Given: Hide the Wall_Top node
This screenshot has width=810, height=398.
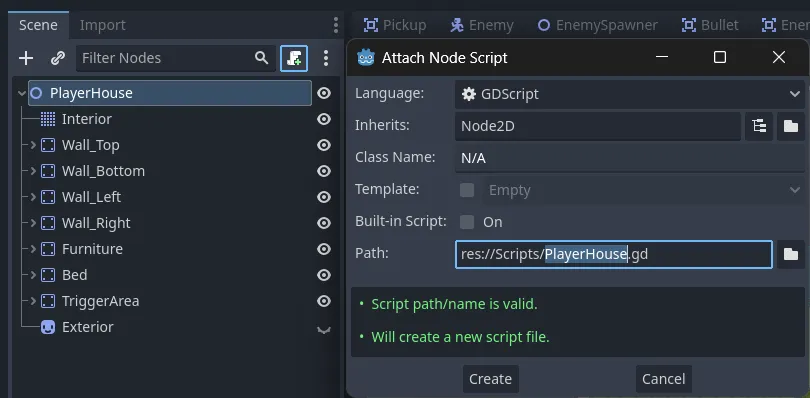Looking at the screenshot, I should click(x=324, y=145).
